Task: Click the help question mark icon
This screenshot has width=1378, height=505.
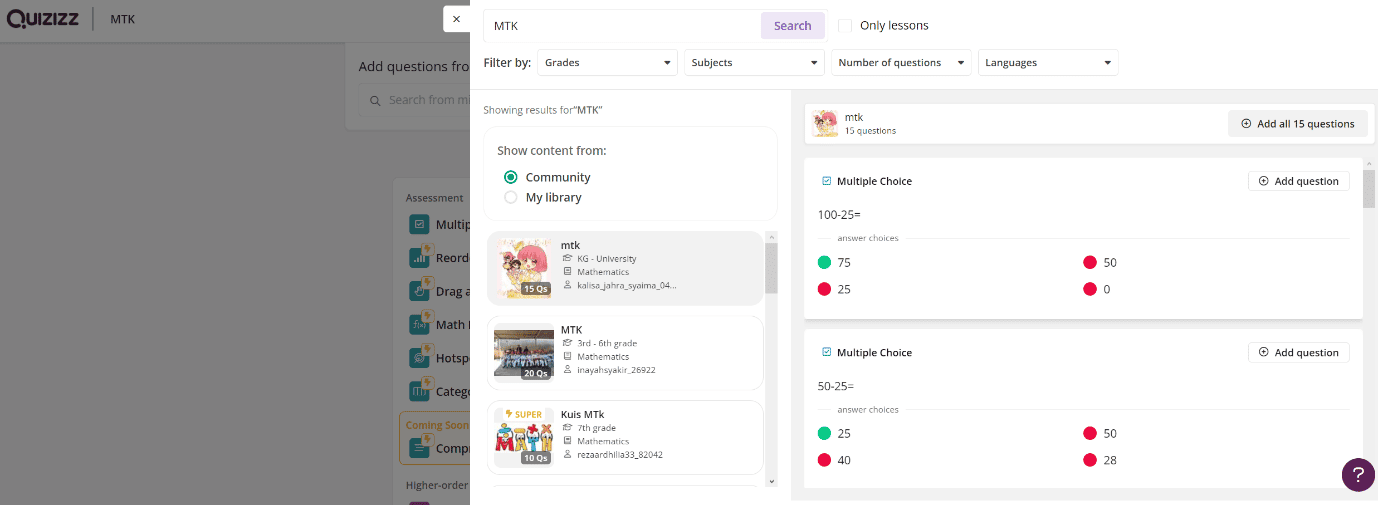Action: point(1358,474)
